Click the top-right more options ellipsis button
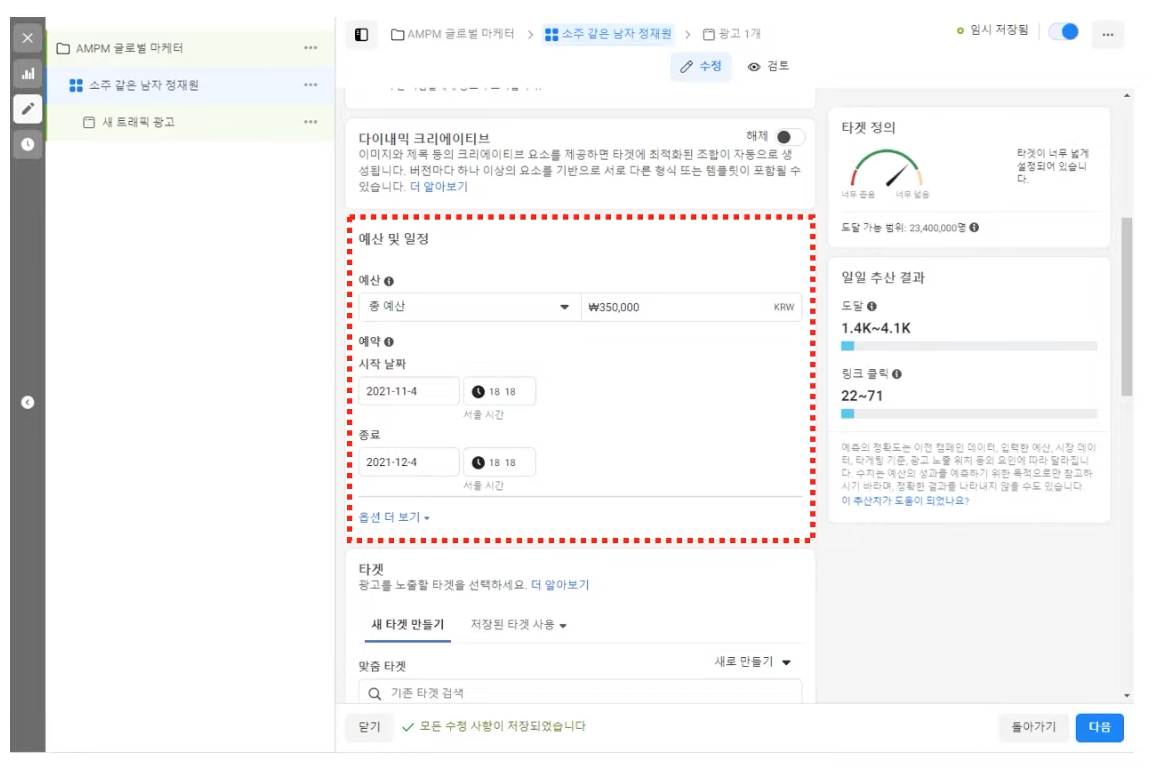The image size is (1152, 784). pos(1107,34)
